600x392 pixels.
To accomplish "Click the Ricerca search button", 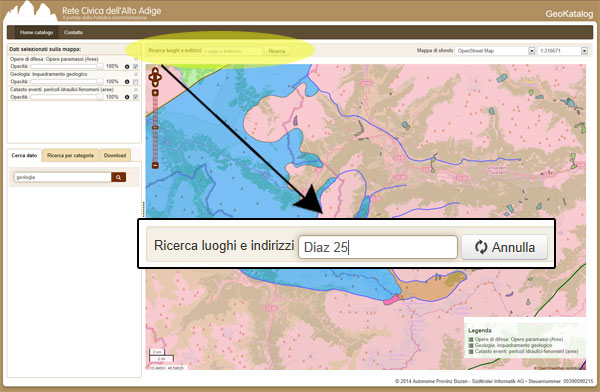I will click(277, 51).
